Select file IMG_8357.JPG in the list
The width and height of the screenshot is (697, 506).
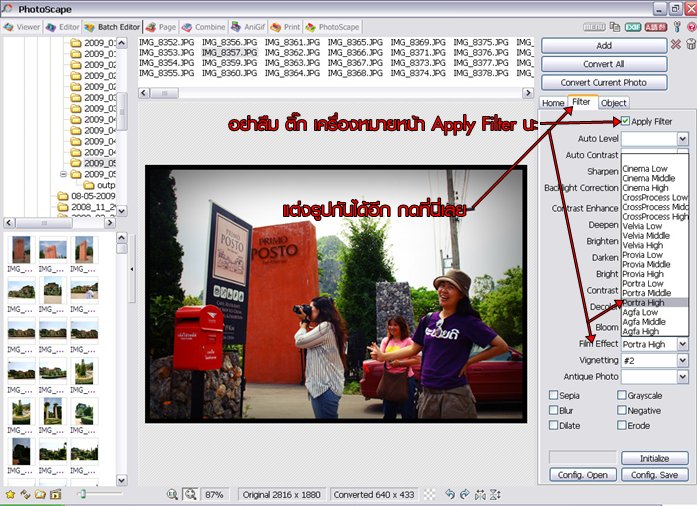[229, 52]
